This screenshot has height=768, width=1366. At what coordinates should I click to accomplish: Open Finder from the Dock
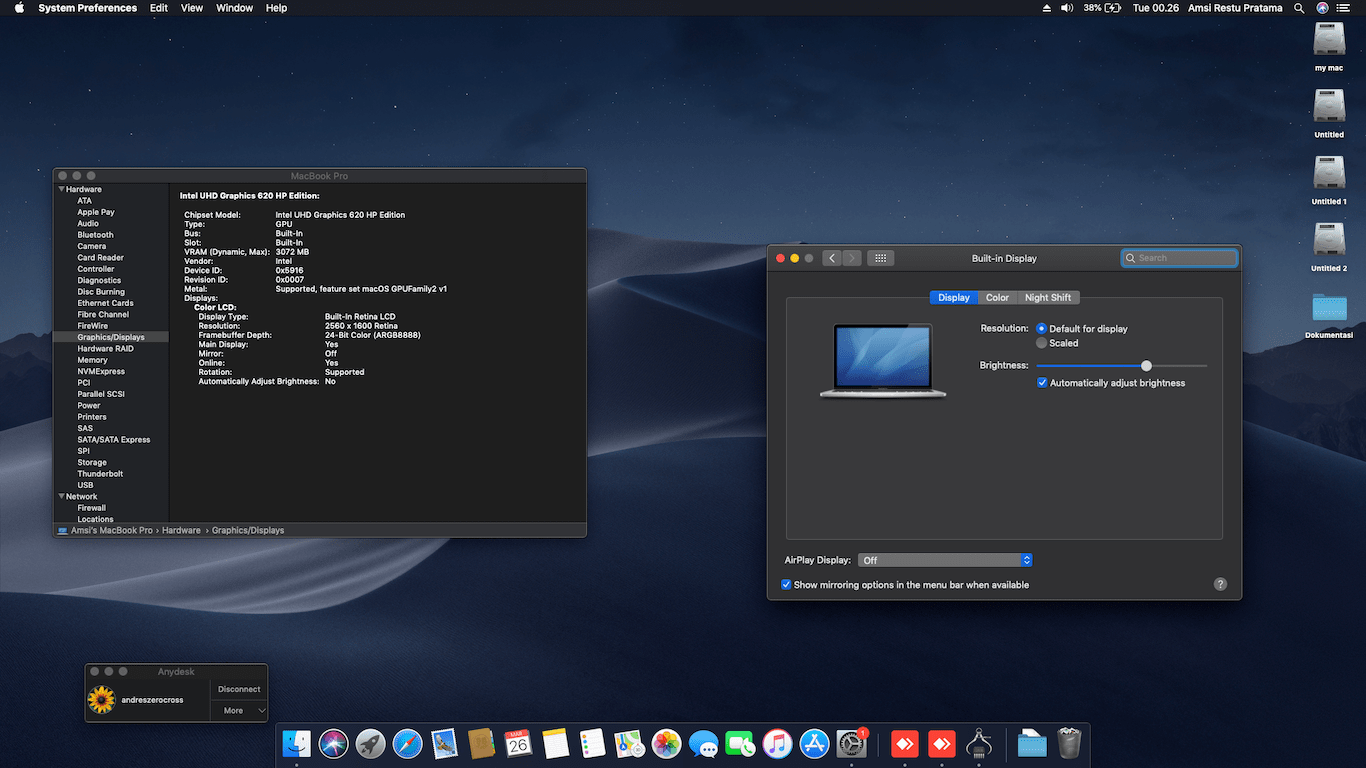click(297, 744)
